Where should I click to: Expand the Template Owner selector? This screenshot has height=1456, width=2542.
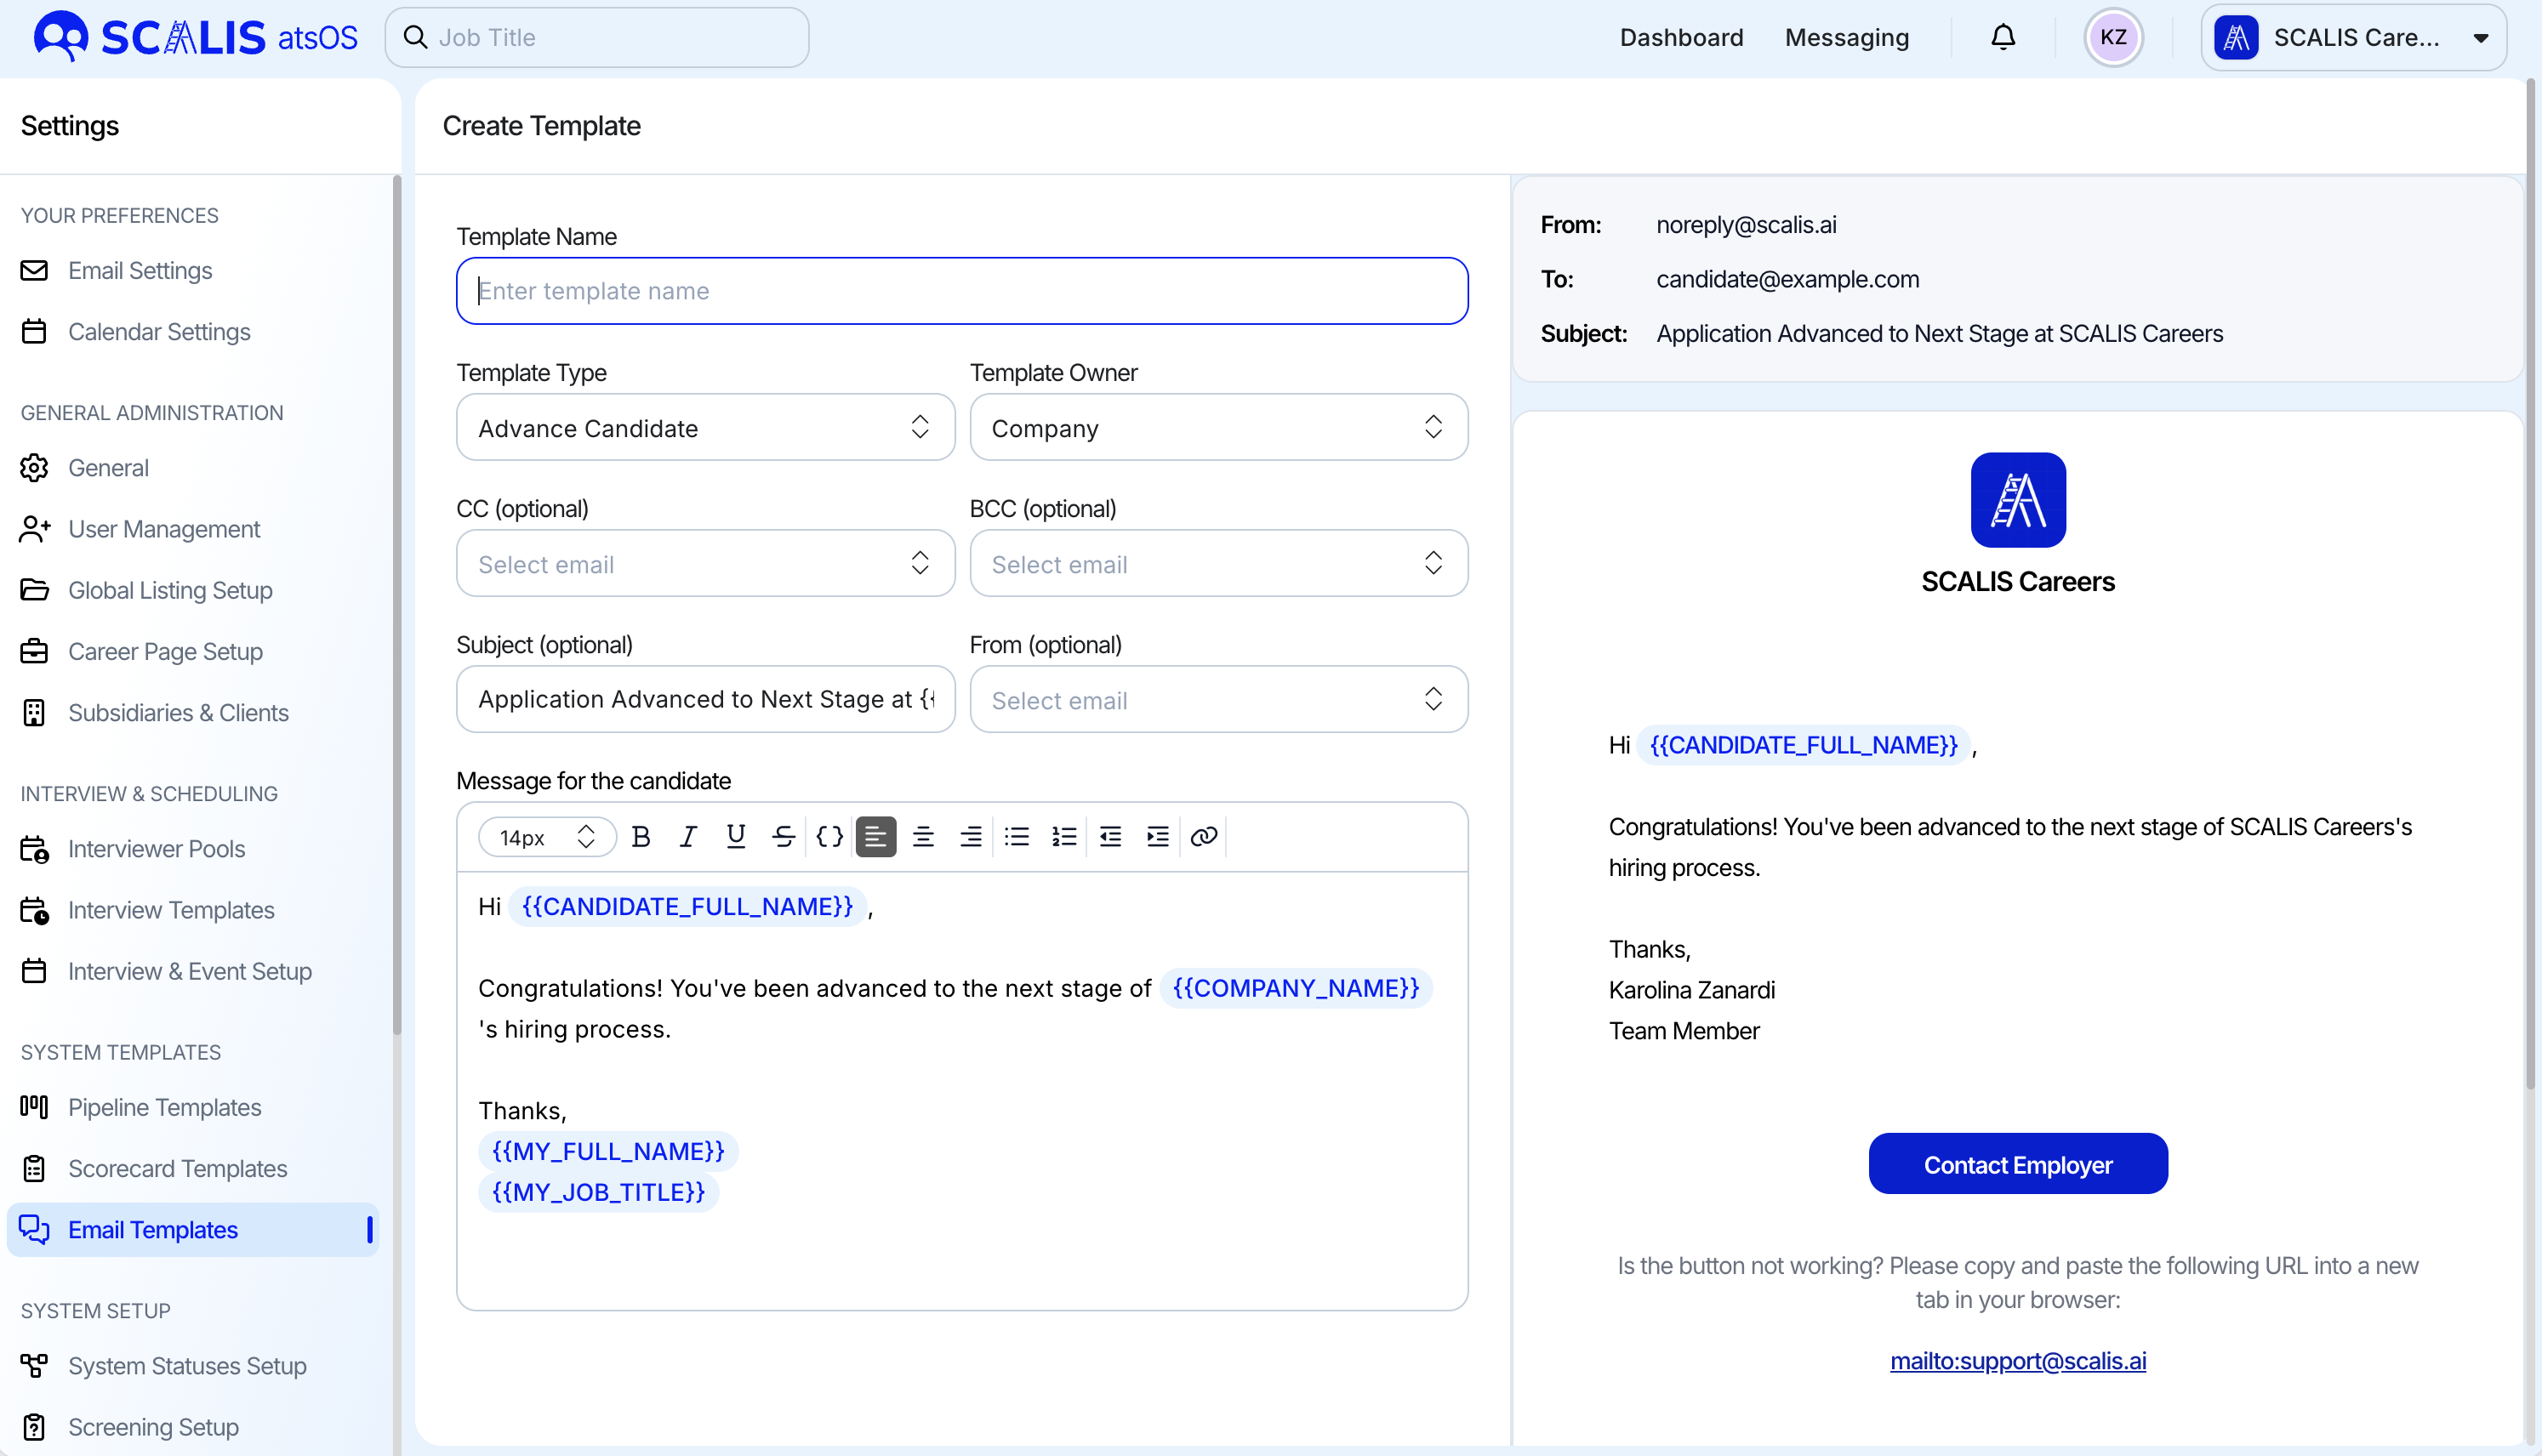point(1218,428)
